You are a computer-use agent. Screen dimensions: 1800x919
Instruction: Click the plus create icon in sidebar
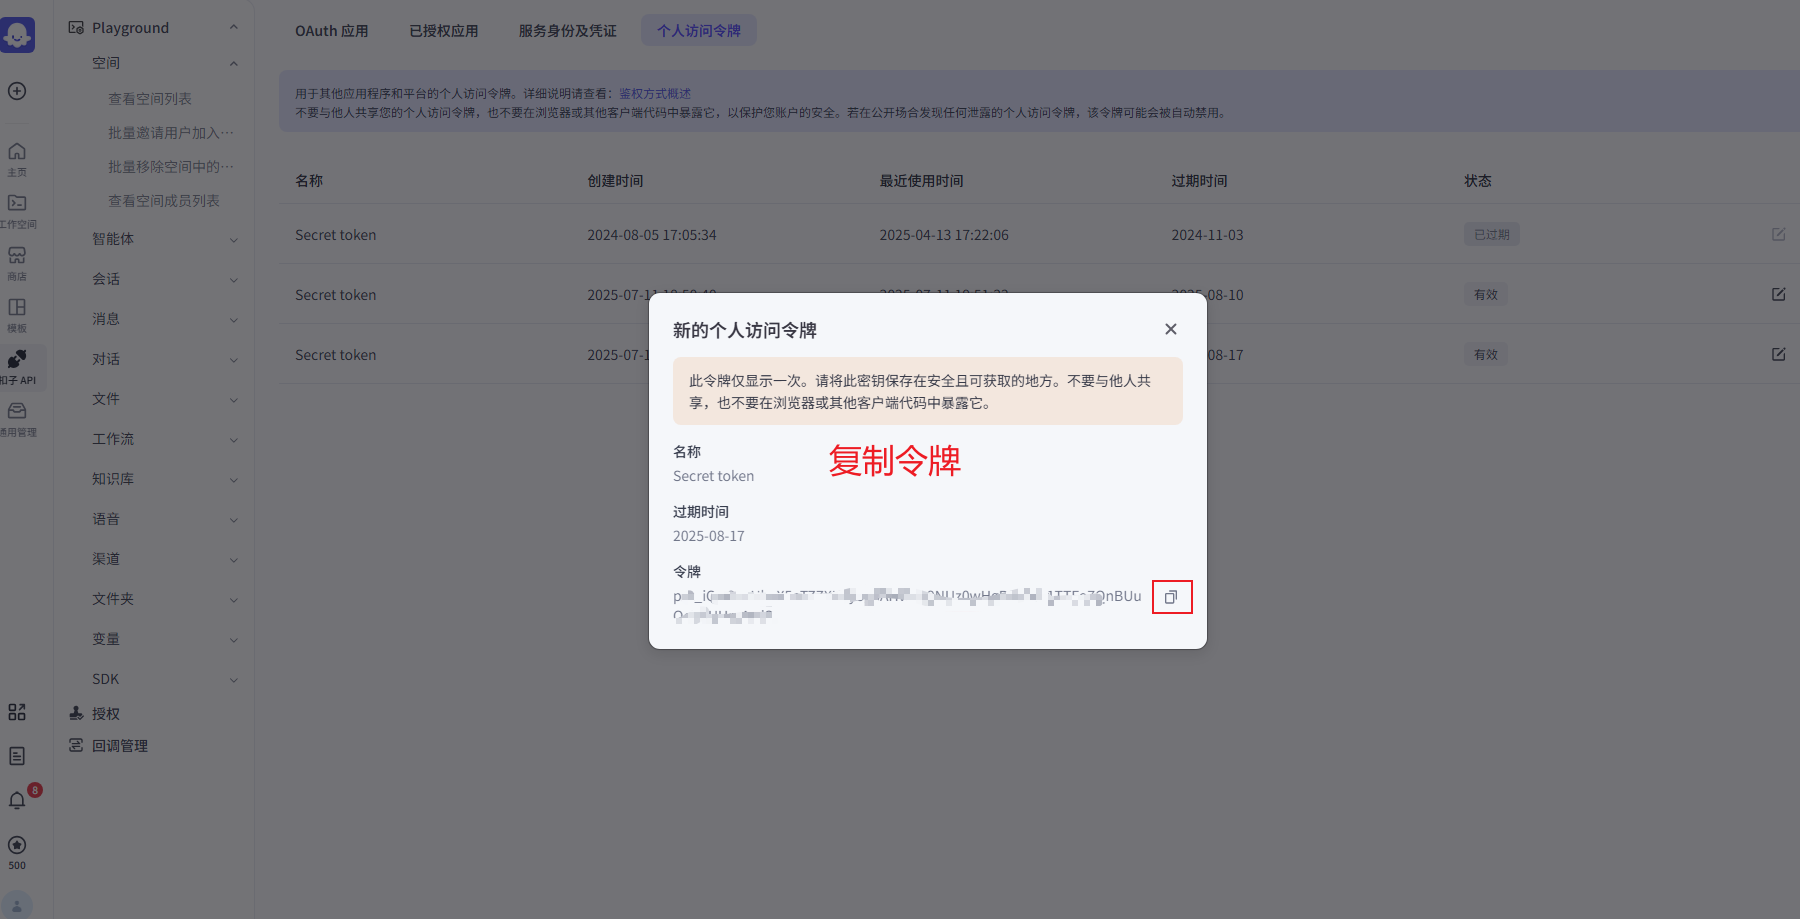[x=17, y=91]
